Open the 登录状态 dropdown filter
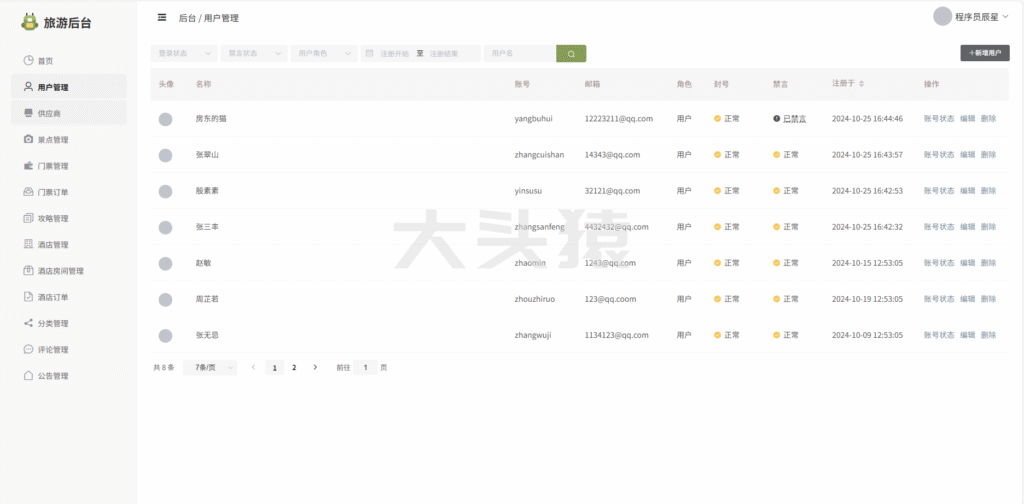 click(184, 54)
